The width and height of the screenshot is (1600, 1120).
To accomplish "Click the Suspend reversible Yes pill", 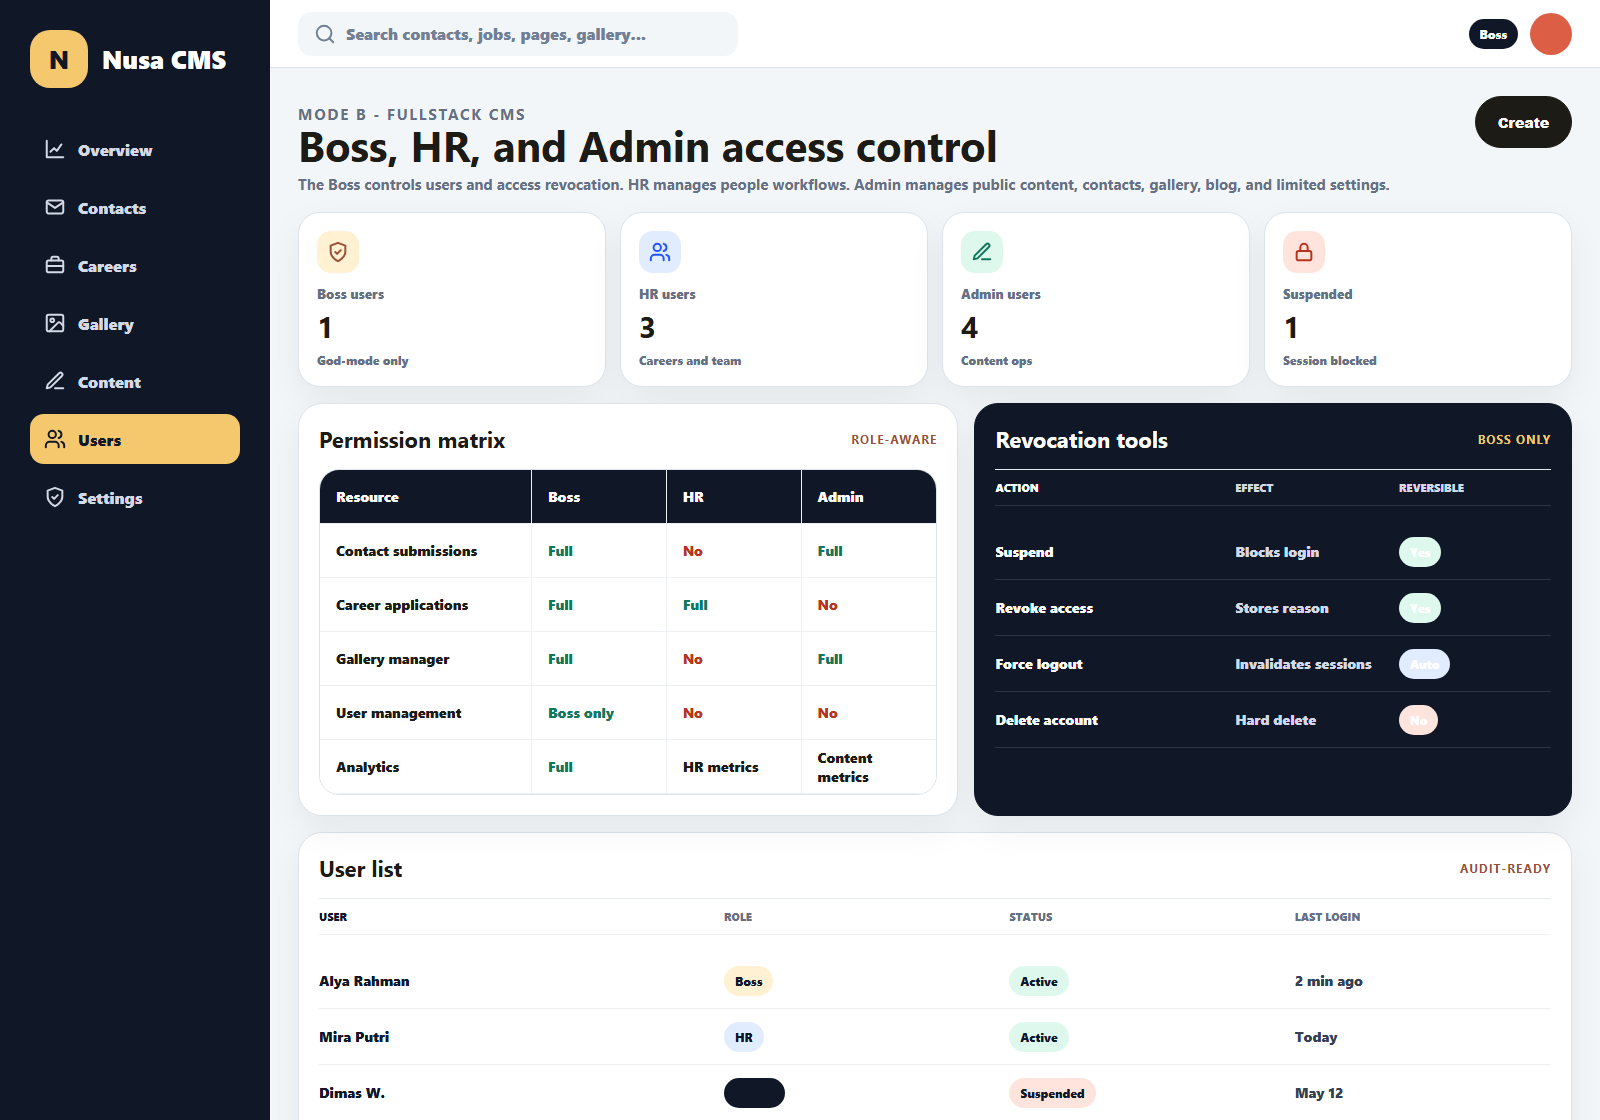I will point(1420,552).
